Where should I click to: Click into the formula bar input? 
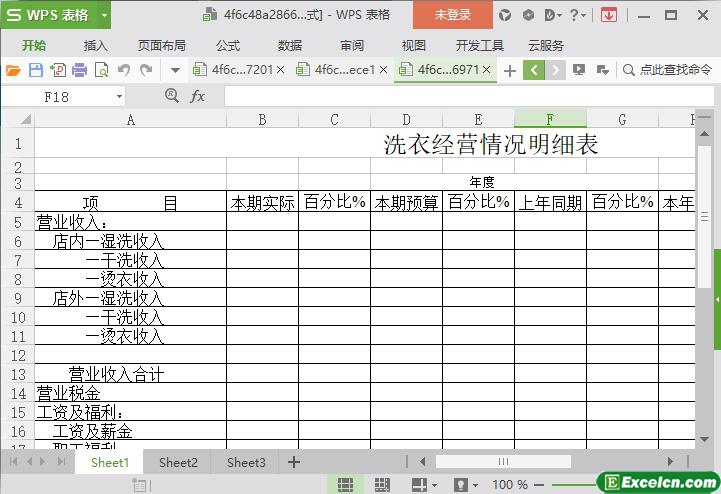(x=469, y=97)
